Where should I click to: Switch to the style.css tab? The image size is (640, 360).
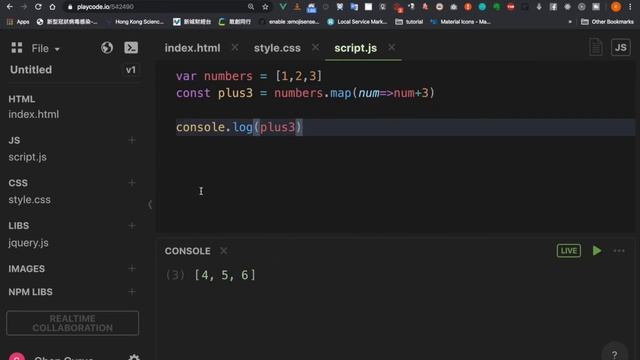click(277, 48)
